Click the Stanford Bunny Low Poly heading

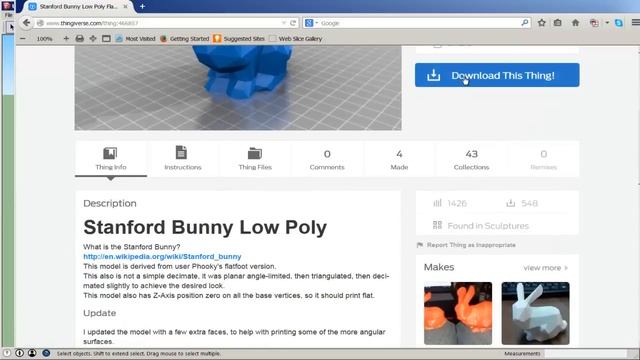point(205,227)
